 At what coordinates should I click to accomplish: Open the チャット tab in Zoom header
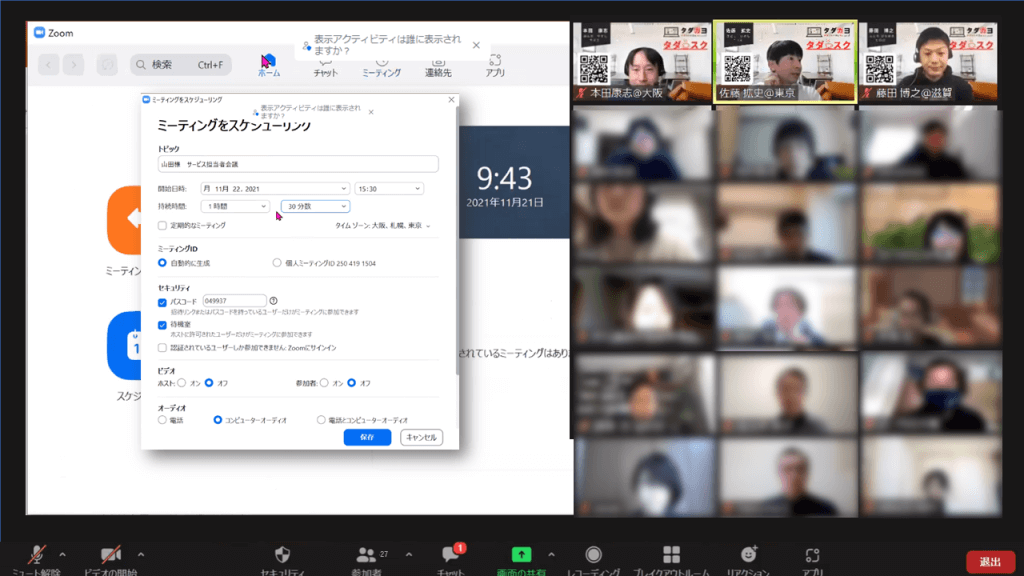click(x=325, y=68)
